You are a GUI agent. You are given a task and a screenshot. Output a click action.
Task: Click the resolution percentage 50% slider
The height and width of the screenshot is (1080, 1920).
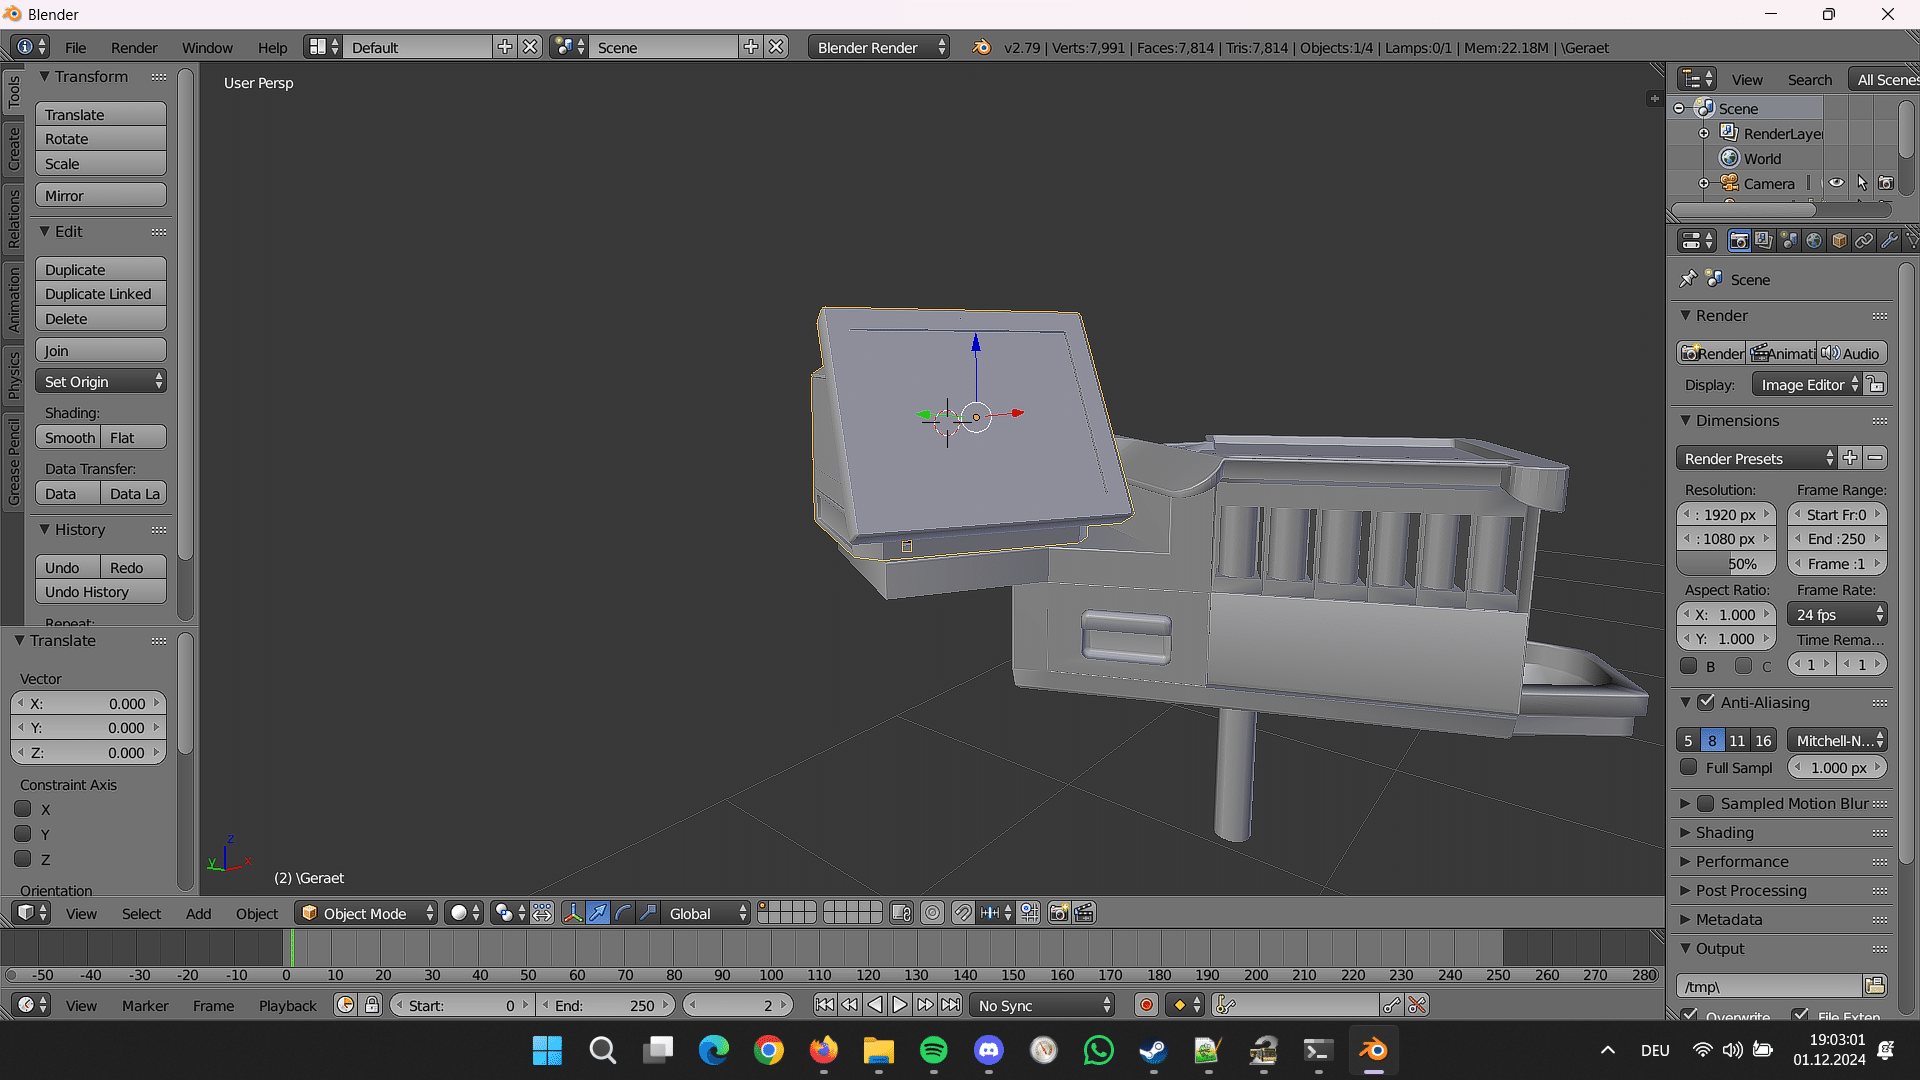pos(1726,564)
